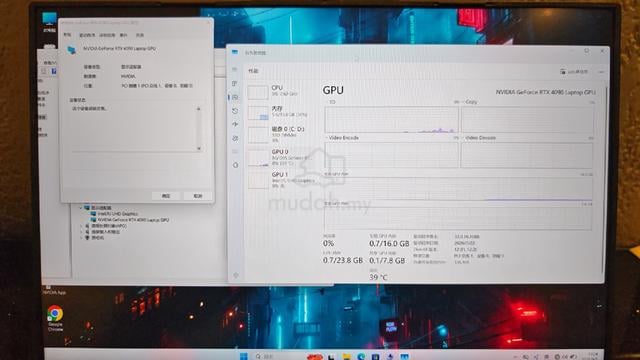This screenshot has width=640, height=360.
Task: Click the display adapter icon in properties dialog
Action: tap(72, 51)
